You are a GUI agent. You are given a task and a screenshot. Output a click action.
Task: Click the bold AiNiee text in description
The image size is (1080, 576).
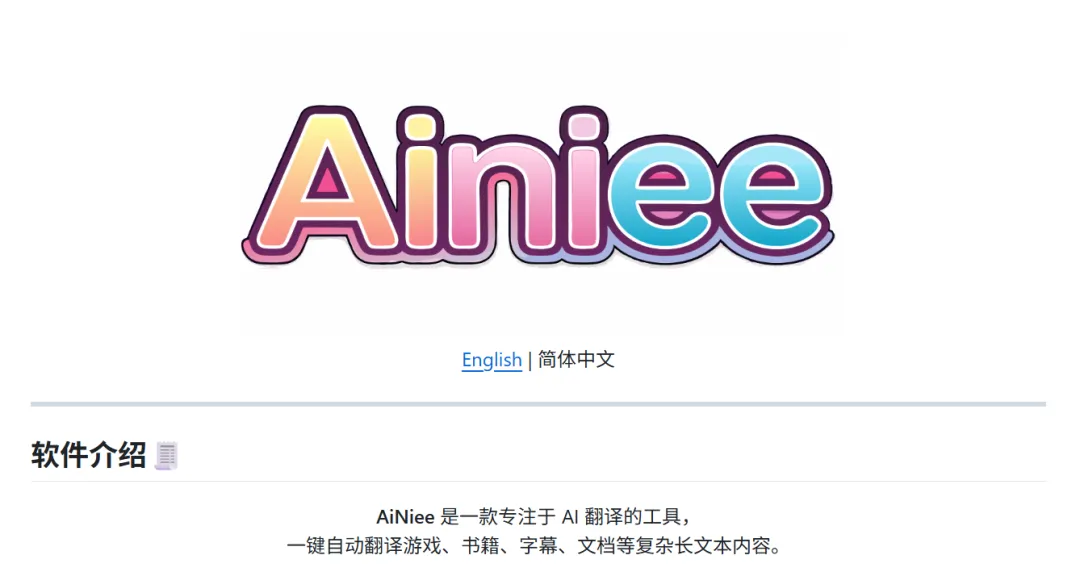coord(405,517)
